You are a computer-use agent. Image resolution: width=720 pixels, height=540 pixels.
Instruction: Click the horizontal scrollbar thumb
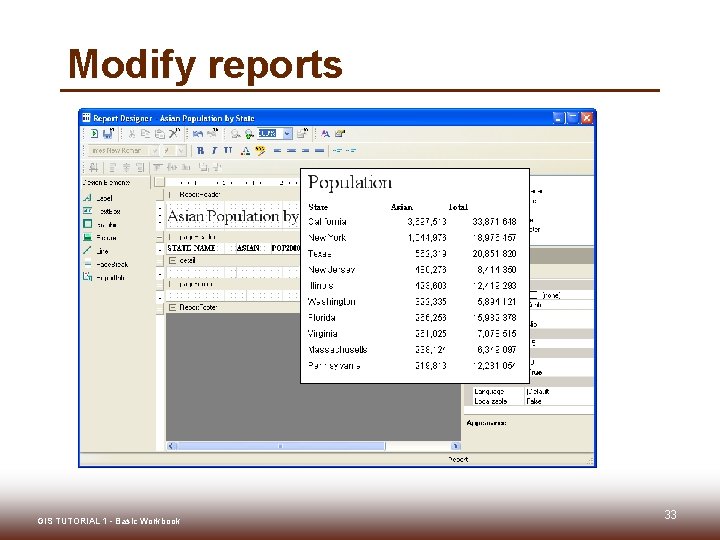281,446
